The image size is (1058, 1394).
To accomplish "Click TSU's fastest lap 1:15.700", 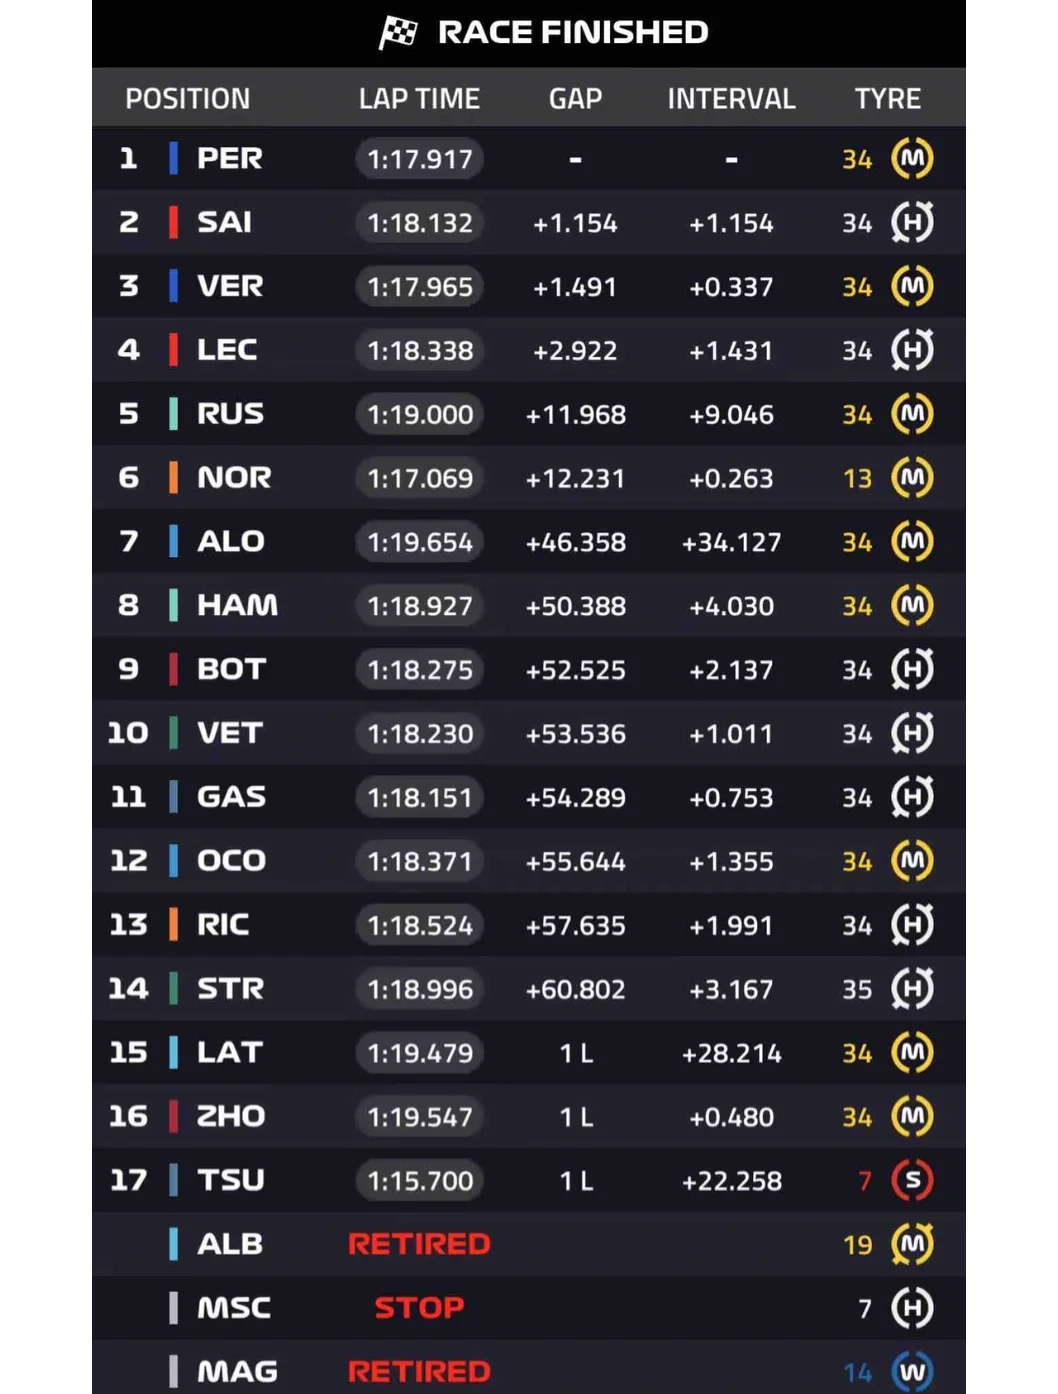I will pos(419,1181).
